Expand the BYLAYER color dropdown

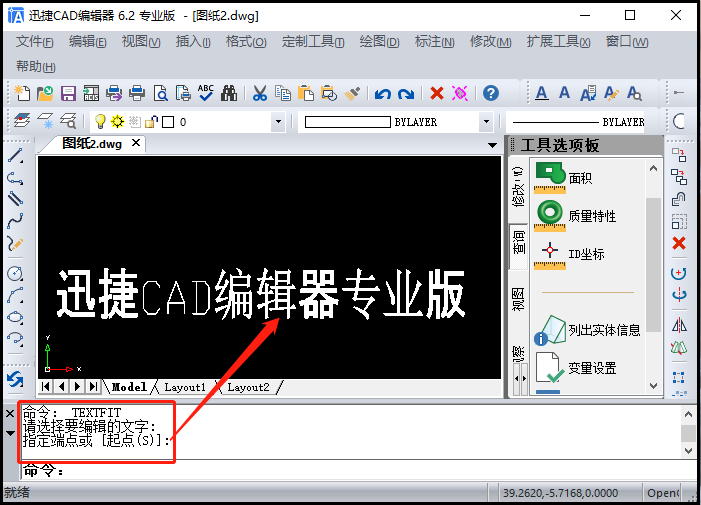click(x=486, y=122)
